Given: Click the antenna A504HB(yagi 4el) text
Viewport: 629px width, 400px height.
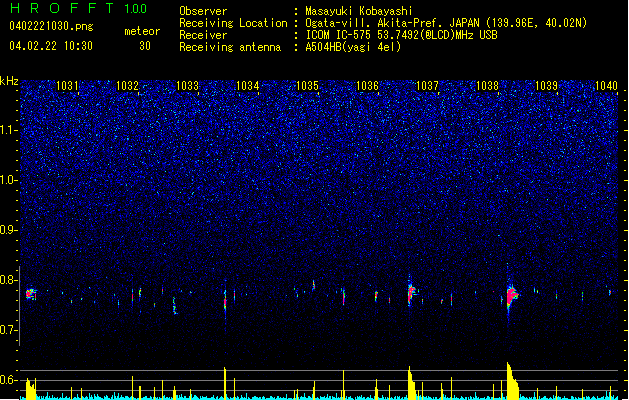Looking at the screenshot, I should [x=353, y=47].
